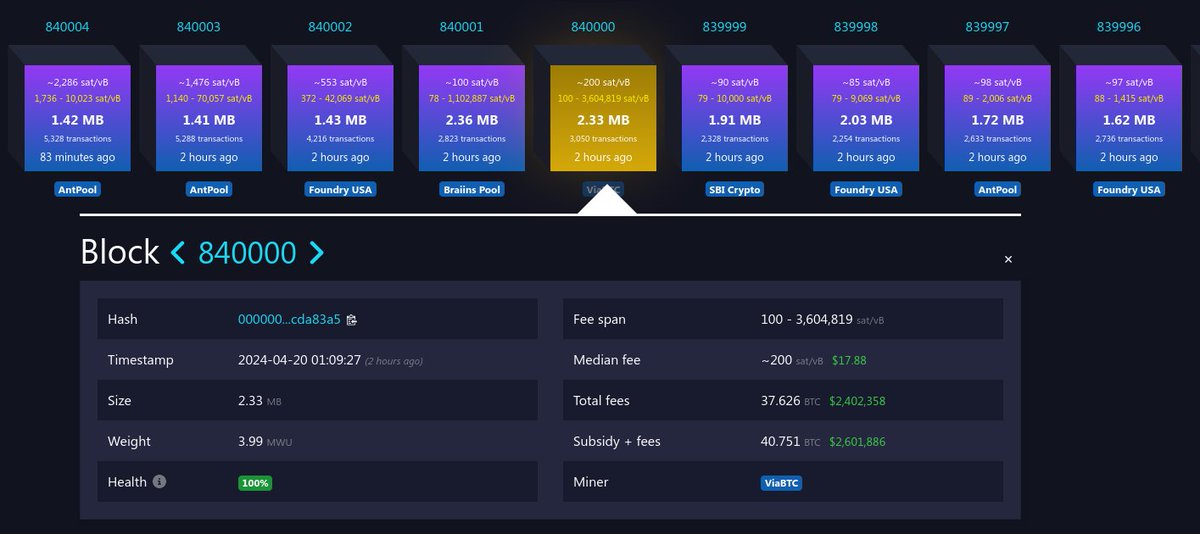Select the gold 2.33 MB block cube

tap(603, 118)
